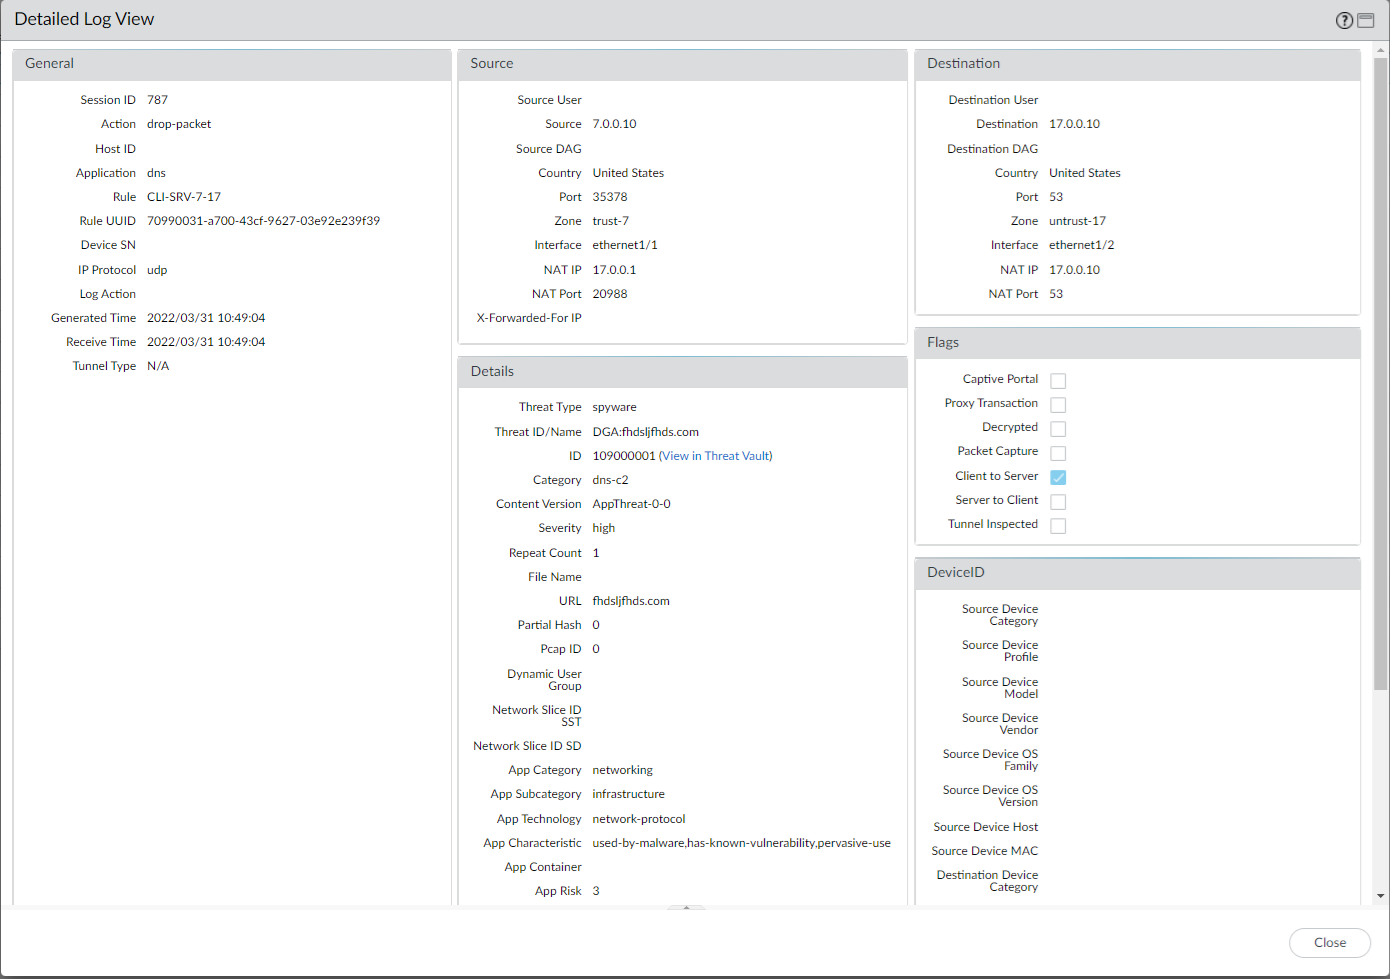The height and width of the screenshot is (979, 1390).
Task: Click the General panel header
Action: [x=231, y=64]
